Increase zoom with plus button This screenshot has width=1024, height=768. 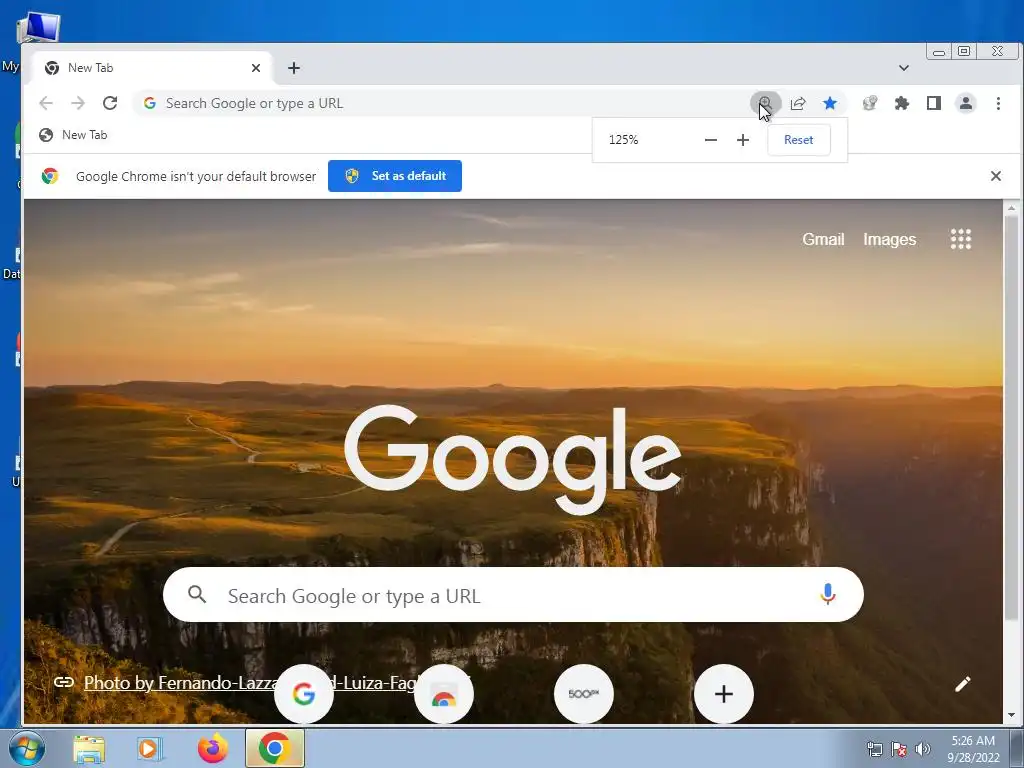pos(743,140)
